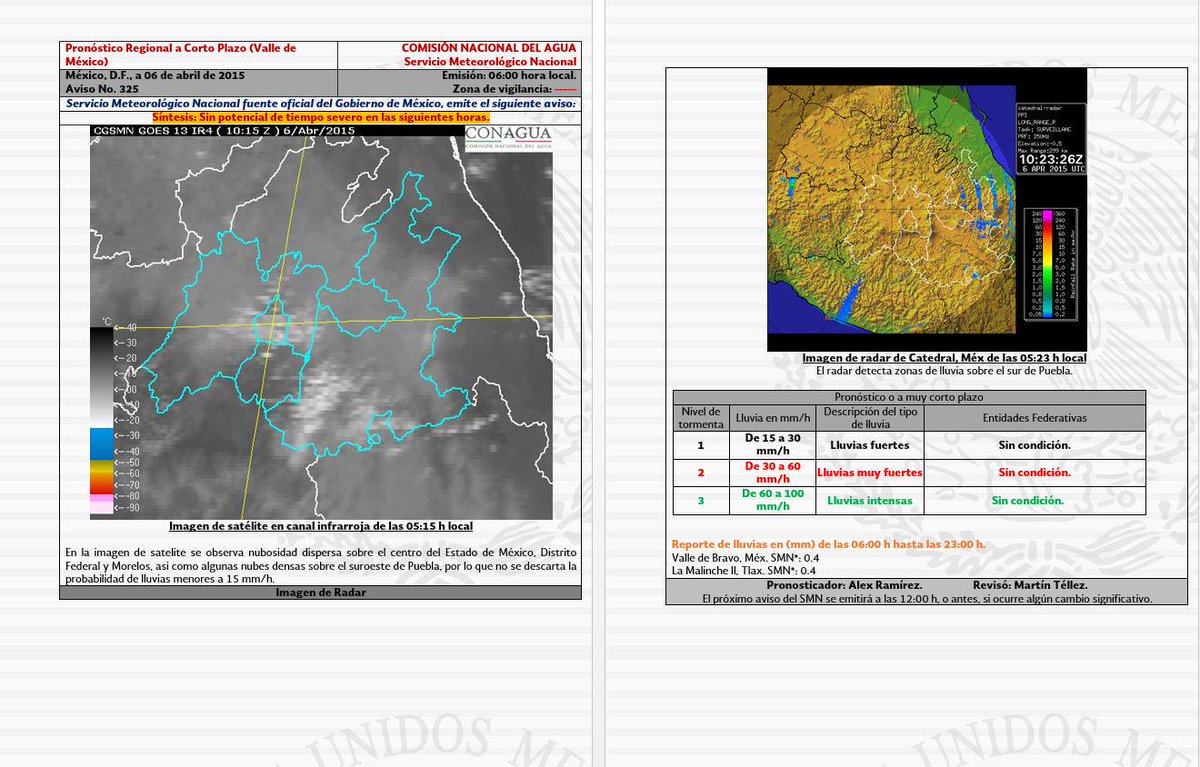Select caption 'Imagen de radar de Catedral, Méx'
The width and height of the screenshot is (1200, 767).
click(944, 358)
